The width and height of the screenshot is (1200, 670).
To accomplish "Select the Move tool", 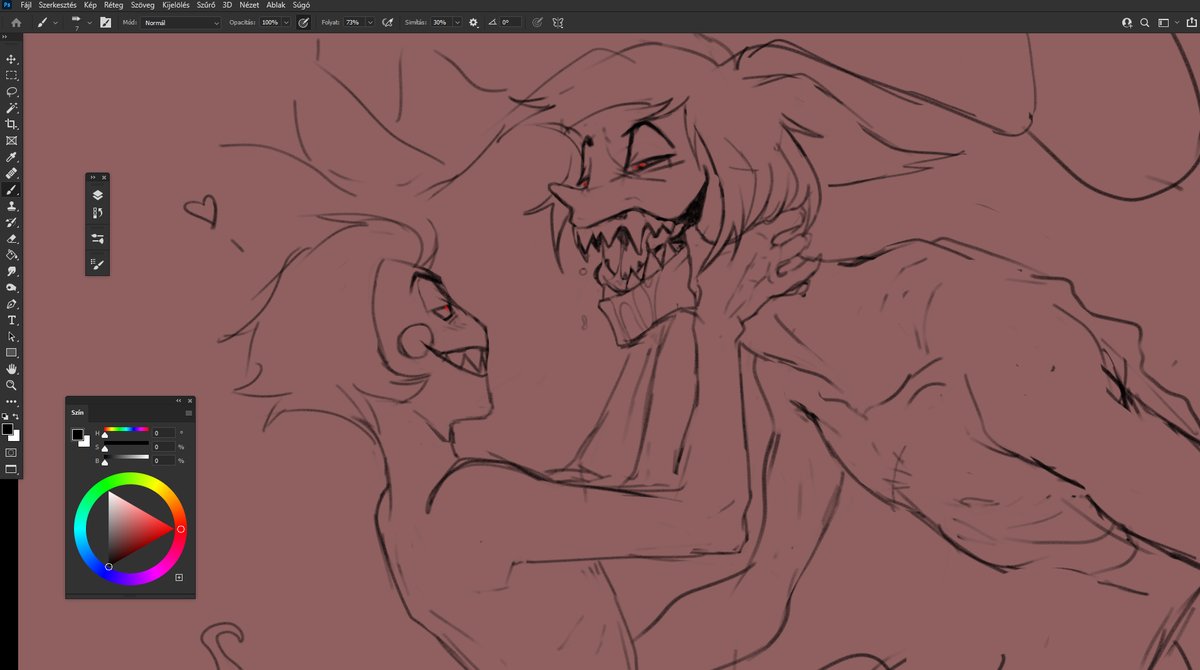I will [x=12, y=59].
